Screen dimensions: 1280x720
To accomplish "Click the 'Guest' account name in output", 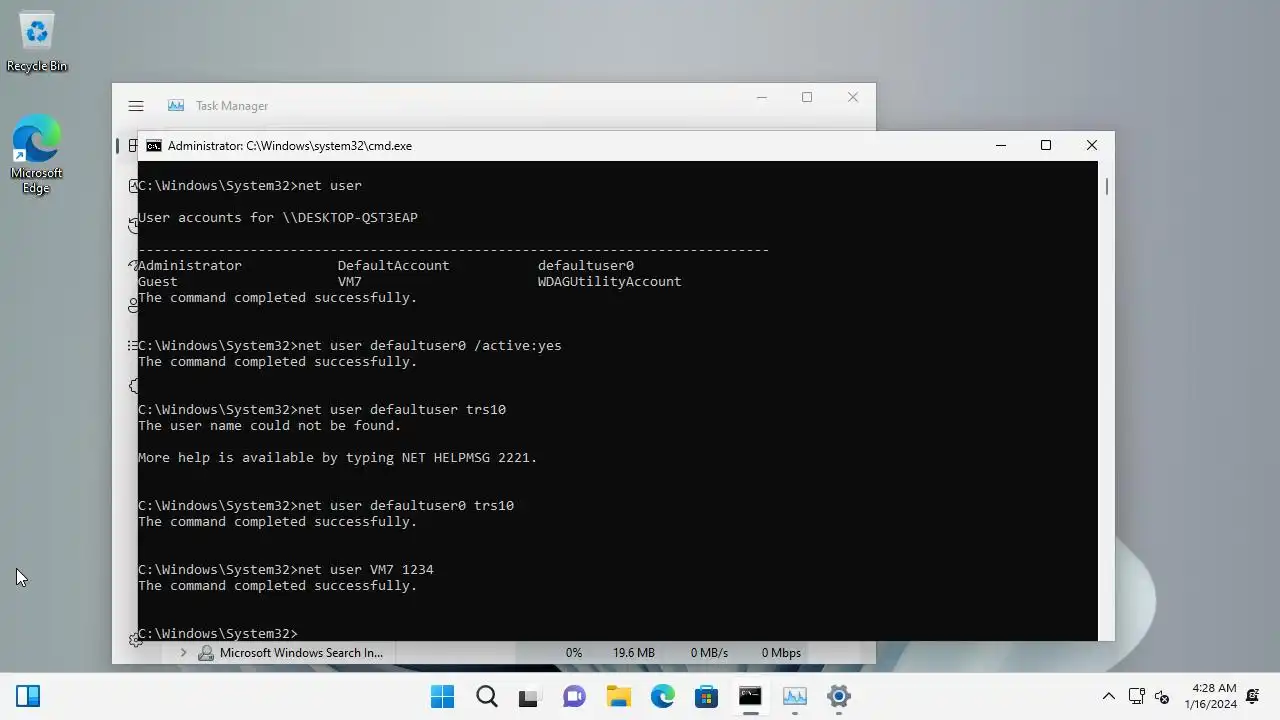I will (x=158, y=281).
